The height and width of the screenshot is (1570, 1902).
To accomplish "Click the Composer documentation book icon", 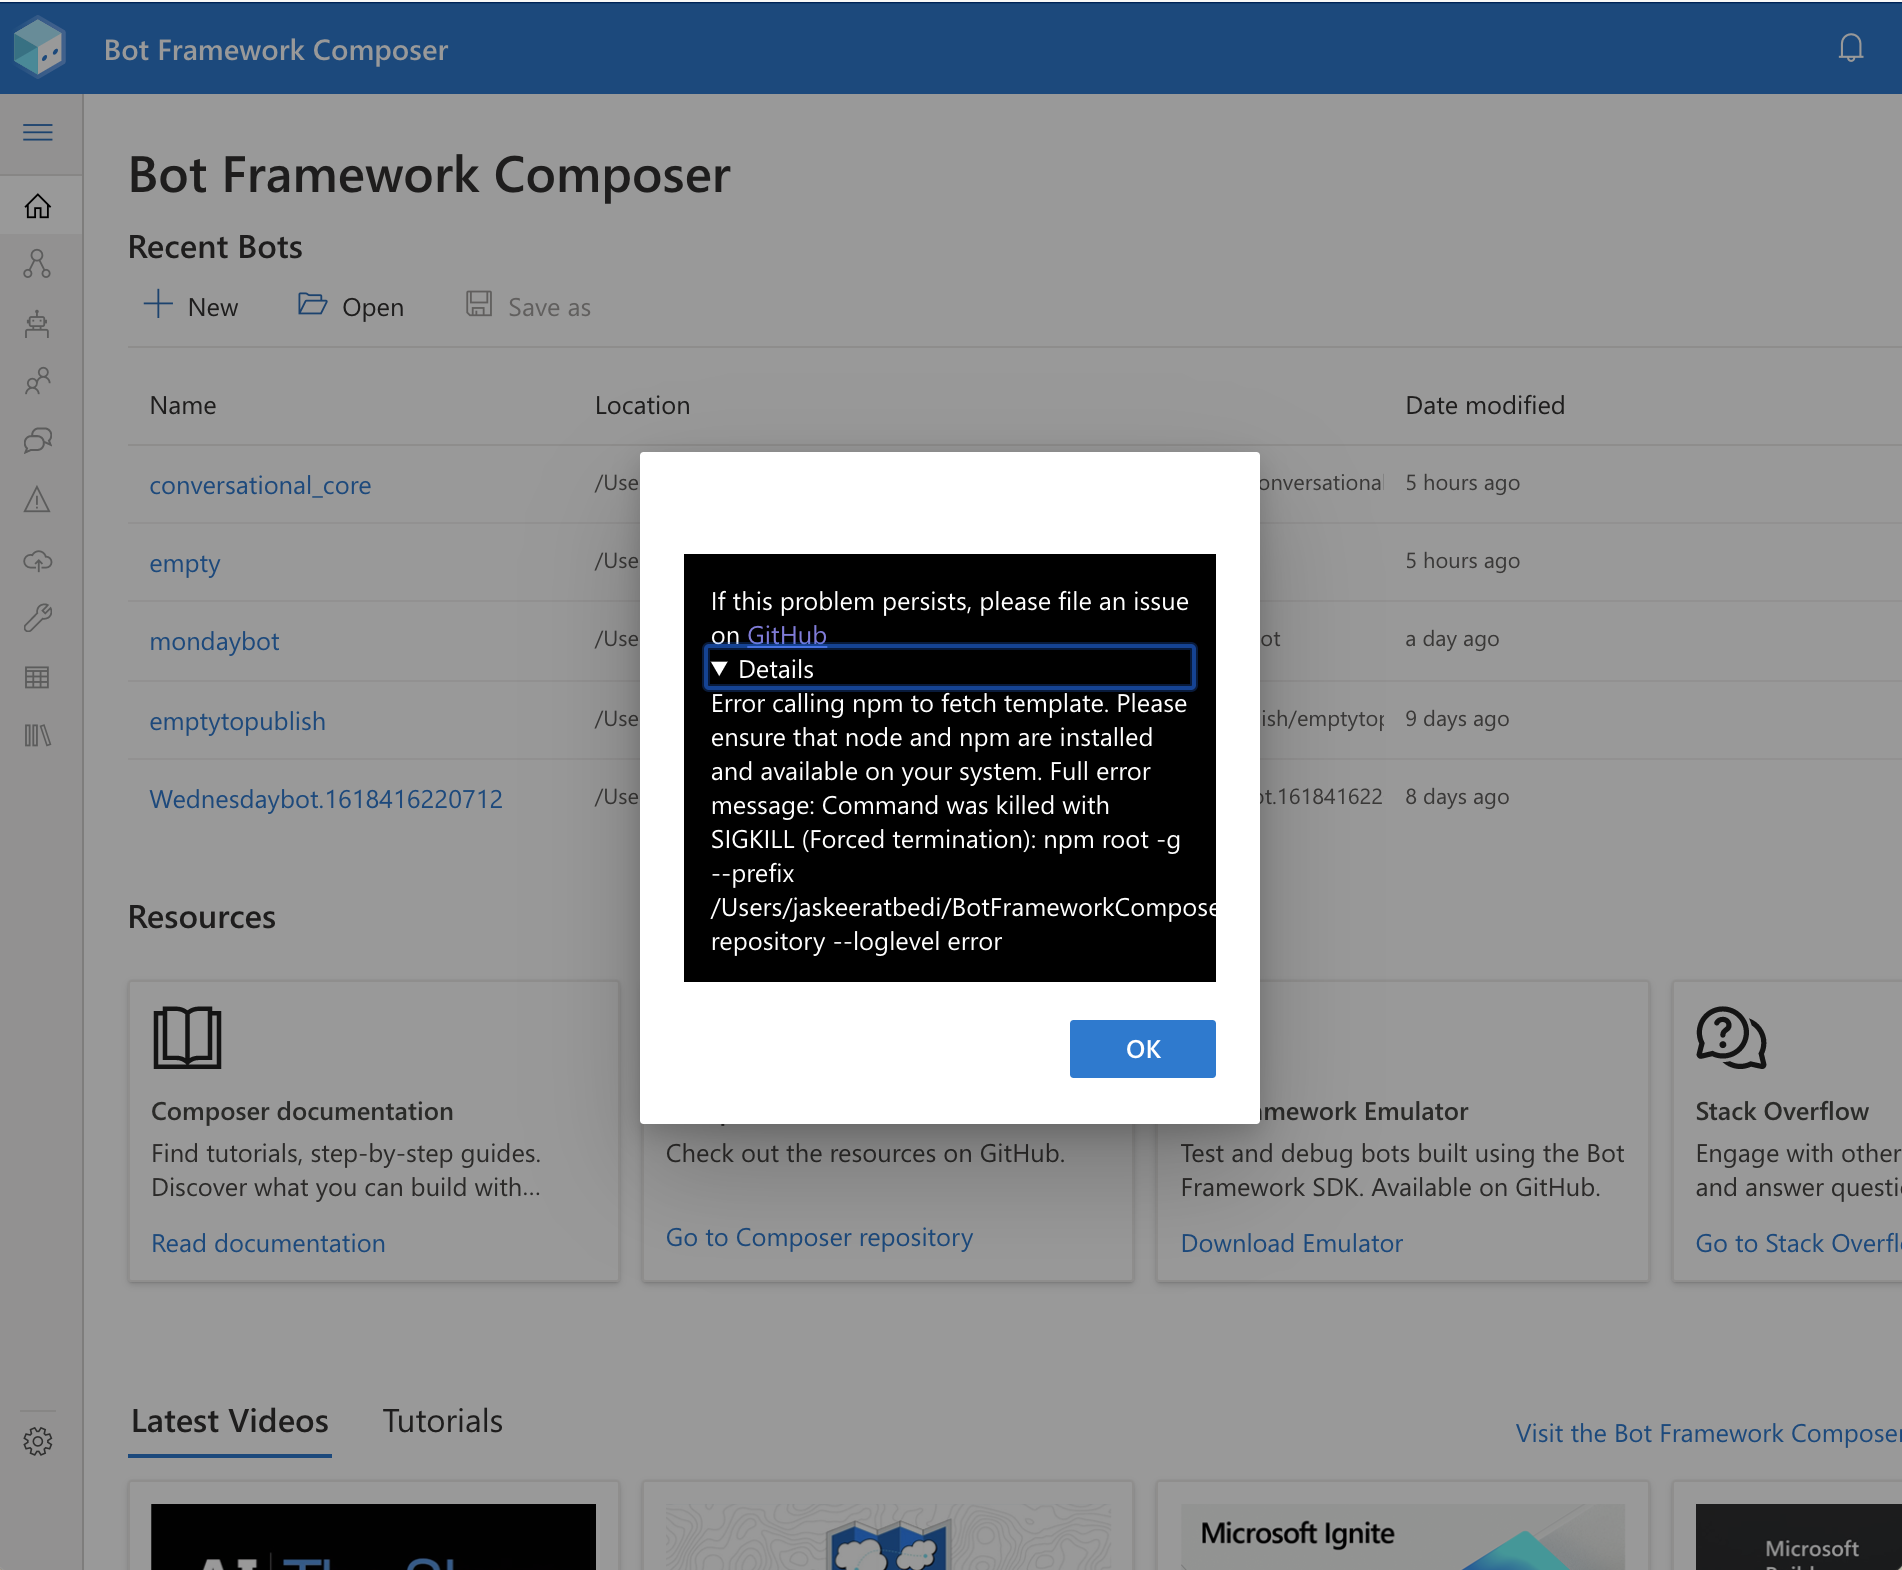I will tap(187, 1037).
